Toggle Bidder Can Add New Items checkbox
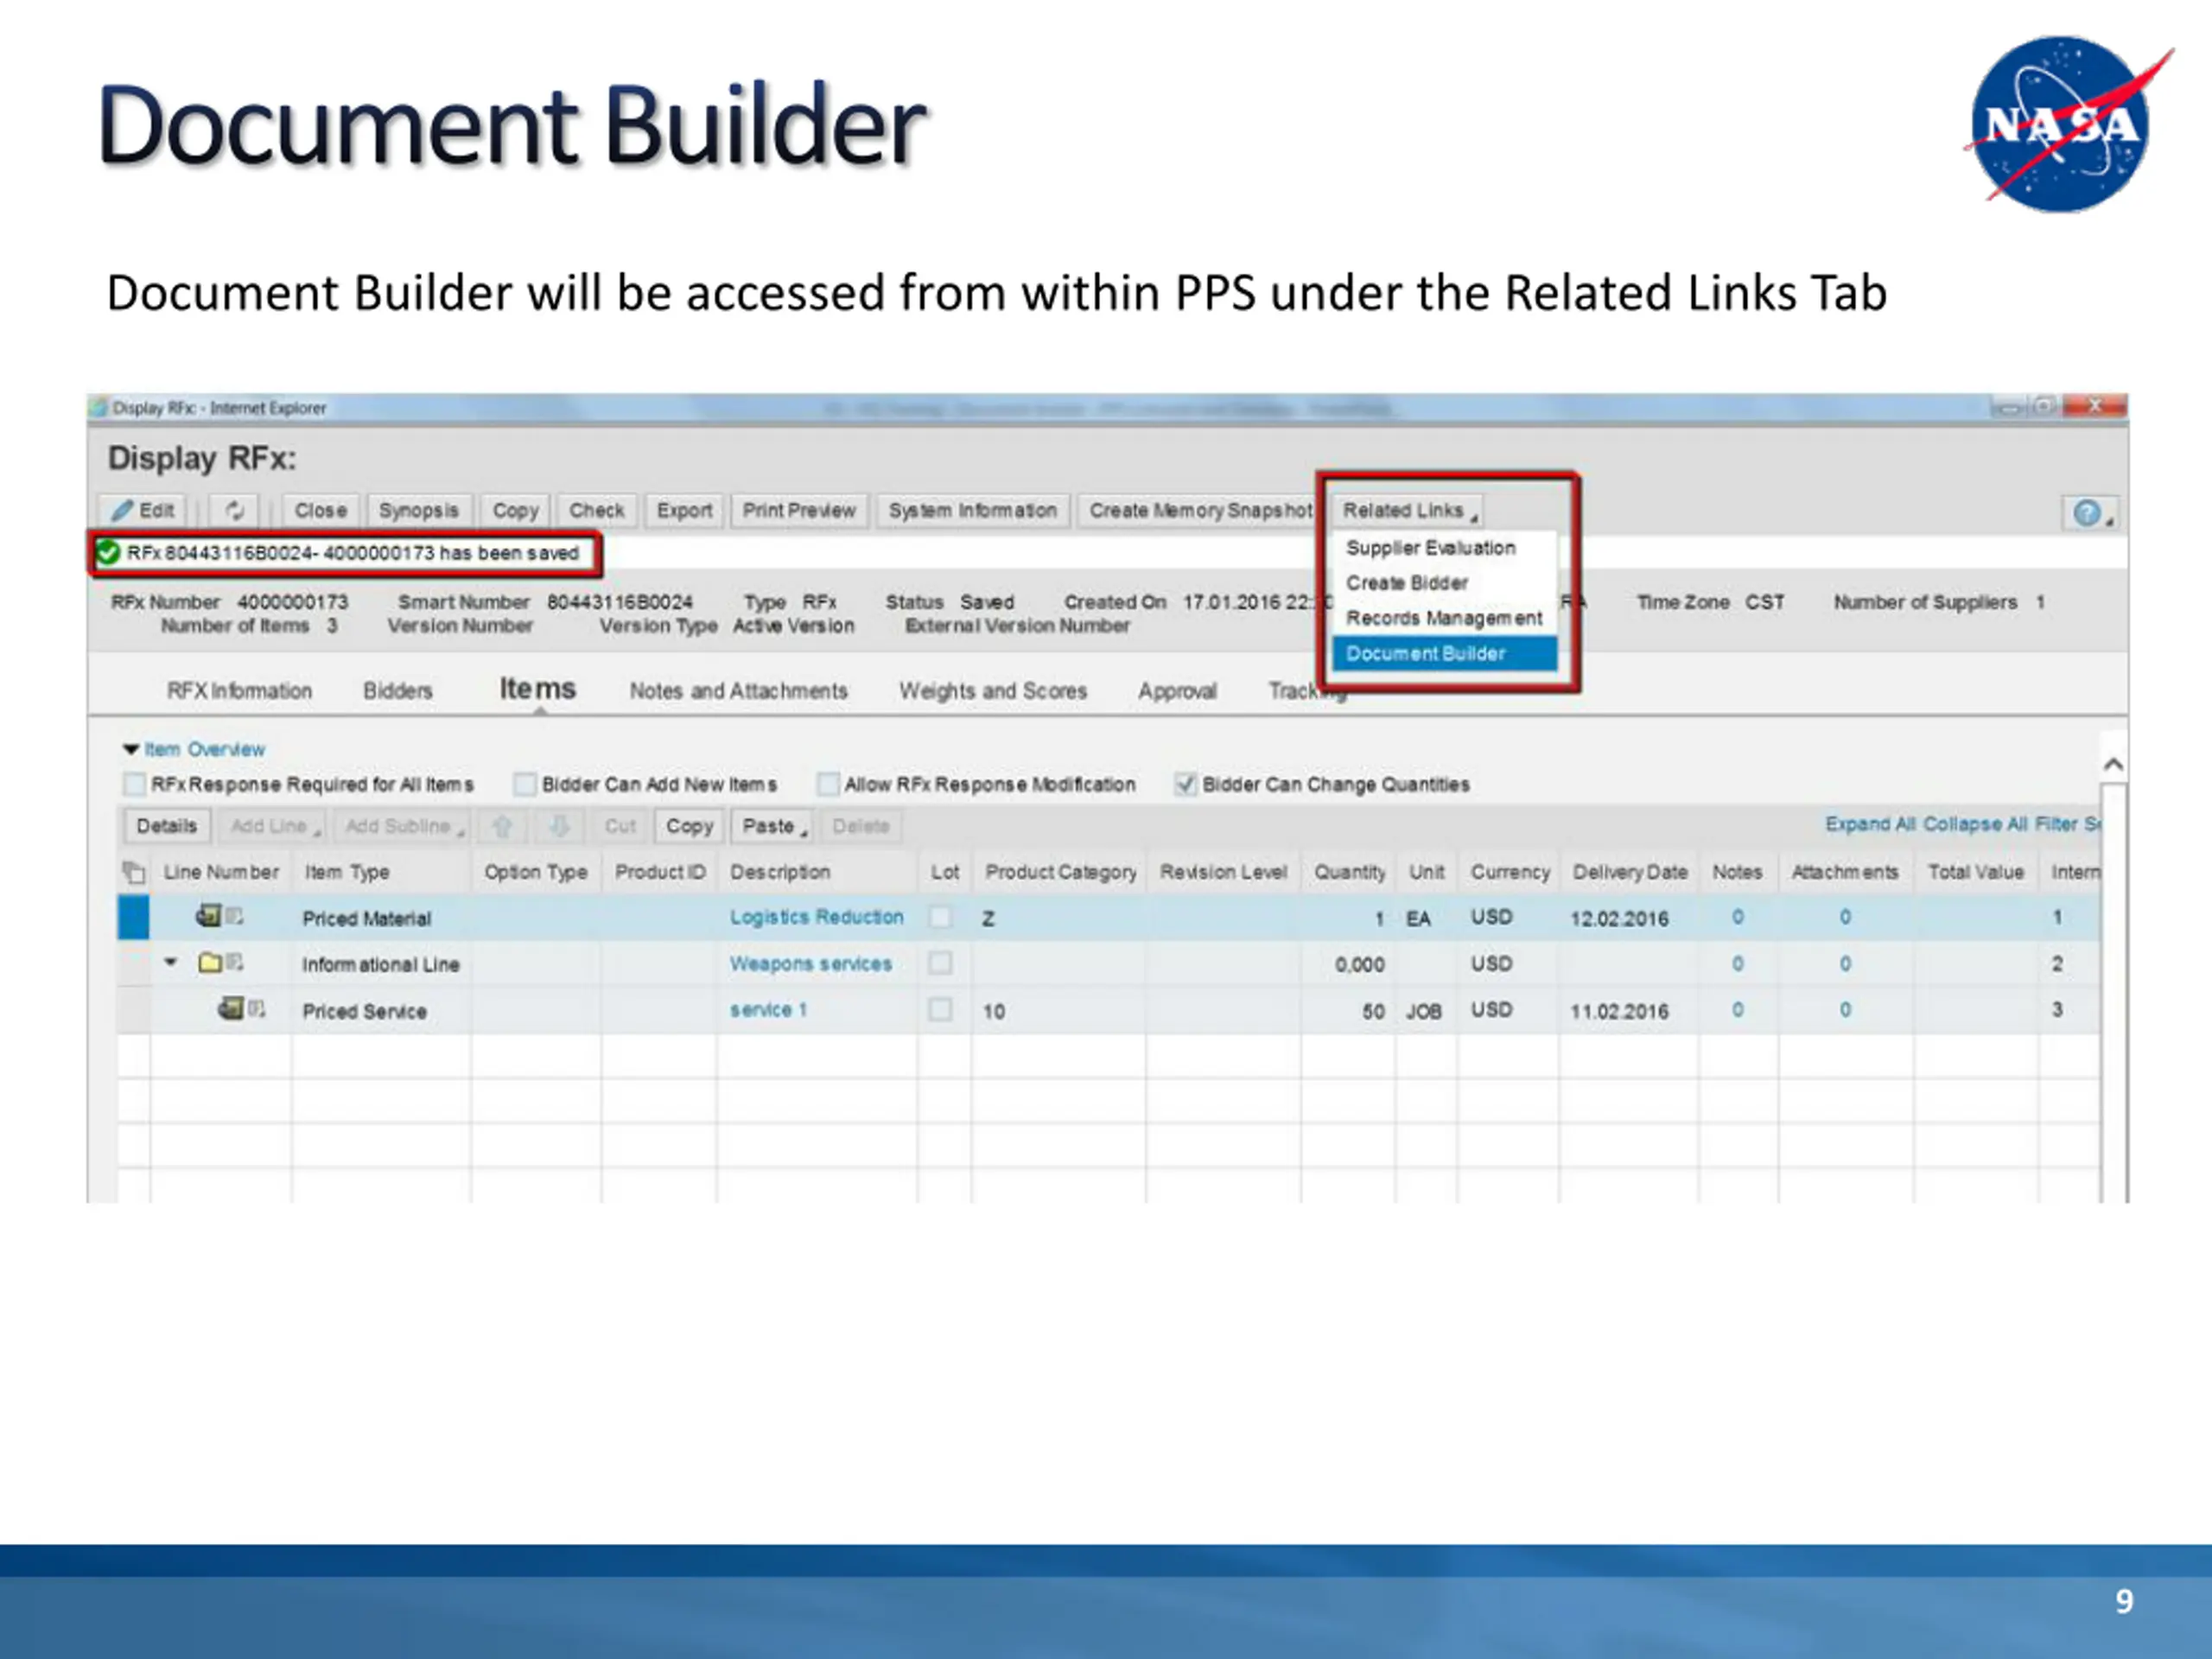 [x=524, y=784]
